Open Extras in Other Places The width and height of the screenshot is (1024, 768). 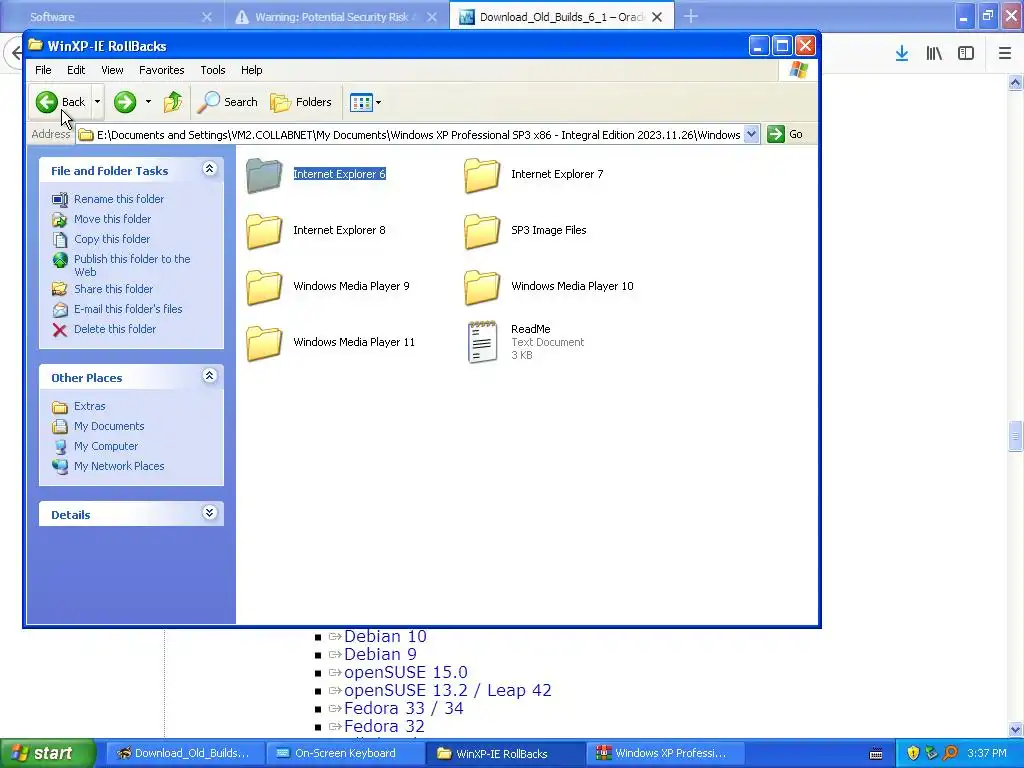[89, 406]
